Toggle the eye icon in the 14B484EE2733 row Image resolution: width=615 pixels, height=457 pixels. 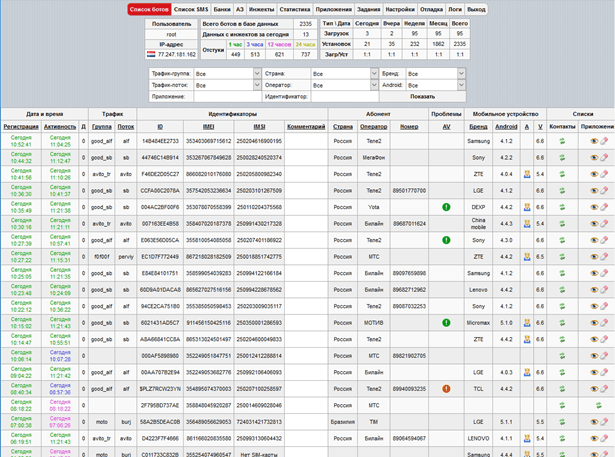[594, 141]
